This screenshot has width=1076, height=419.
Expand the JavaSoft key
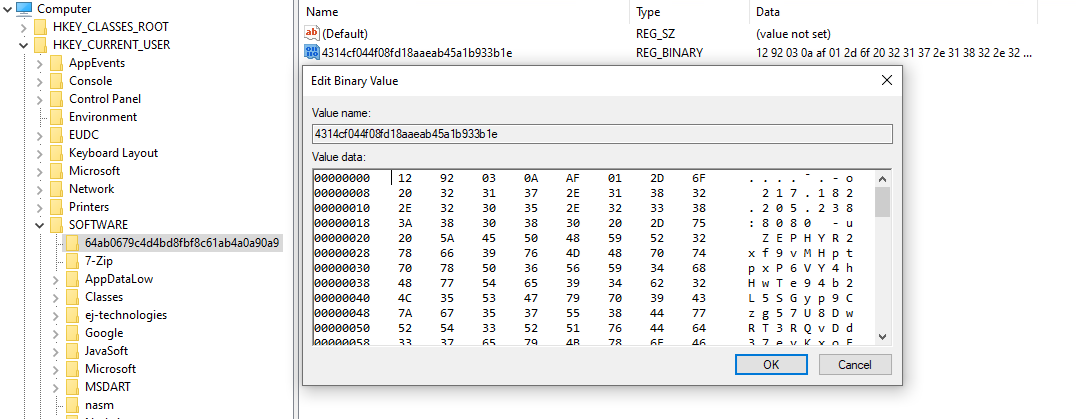pos(56,351)
